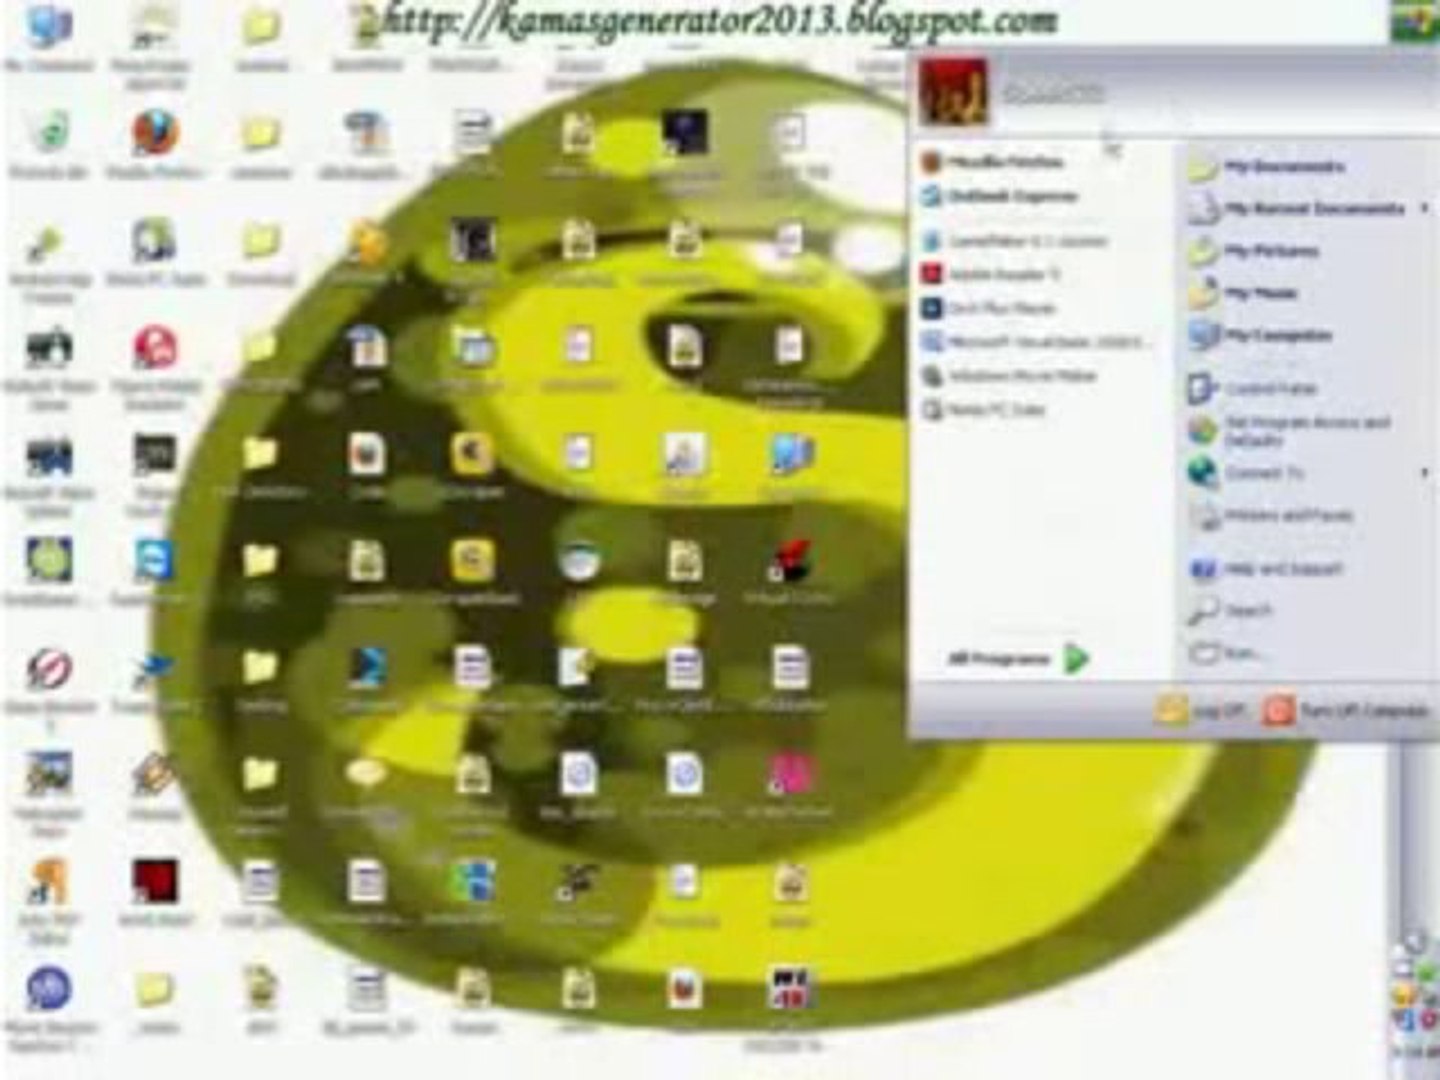Select Connect To in the Start menu
1440x1080 pixels.
coord(1246,472)
